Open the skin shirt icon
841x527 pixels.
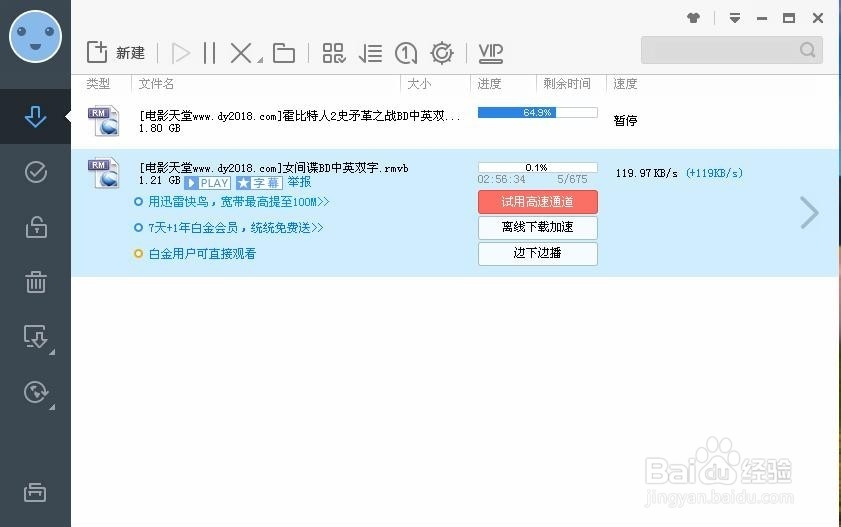pos(694,18)
